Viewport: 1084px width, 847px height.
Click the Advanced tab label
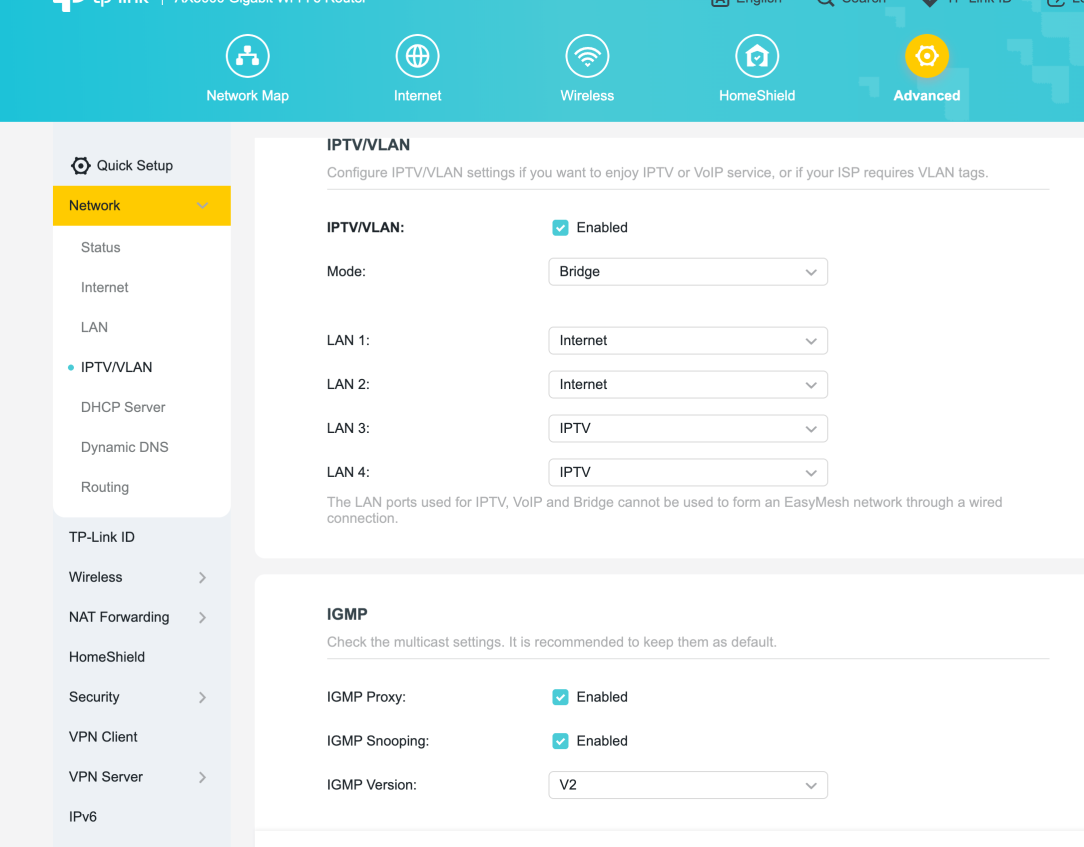(926, 95)
